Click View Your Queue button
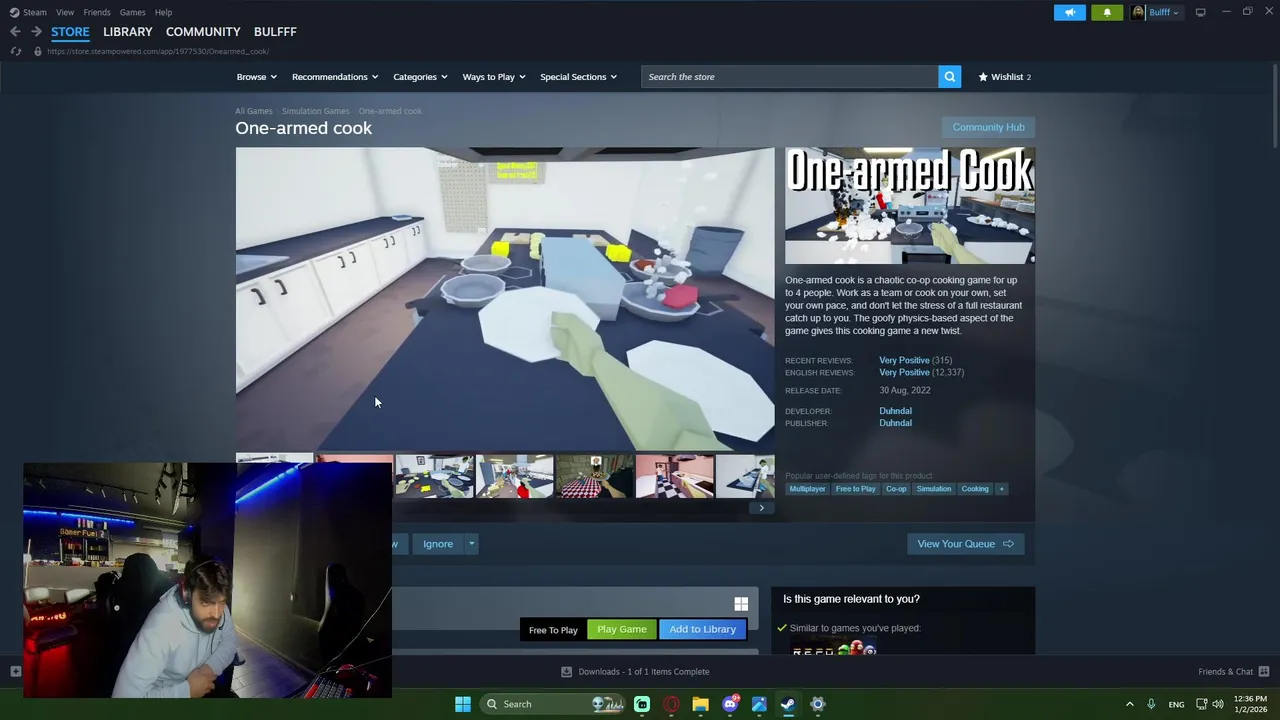The image size is (1280, 720). coord(965,544)
